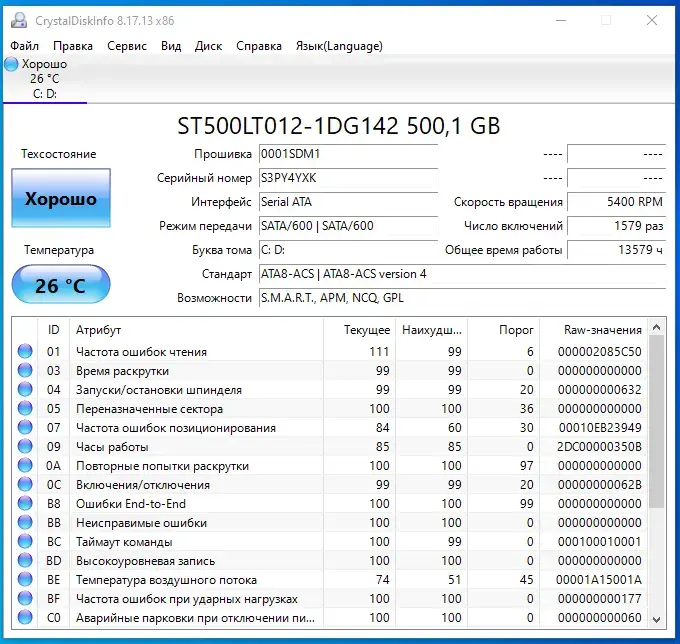Click the Возможности field S.M.A.R.T., APM
The image size is (680, 644).
(x=462, y=298)
